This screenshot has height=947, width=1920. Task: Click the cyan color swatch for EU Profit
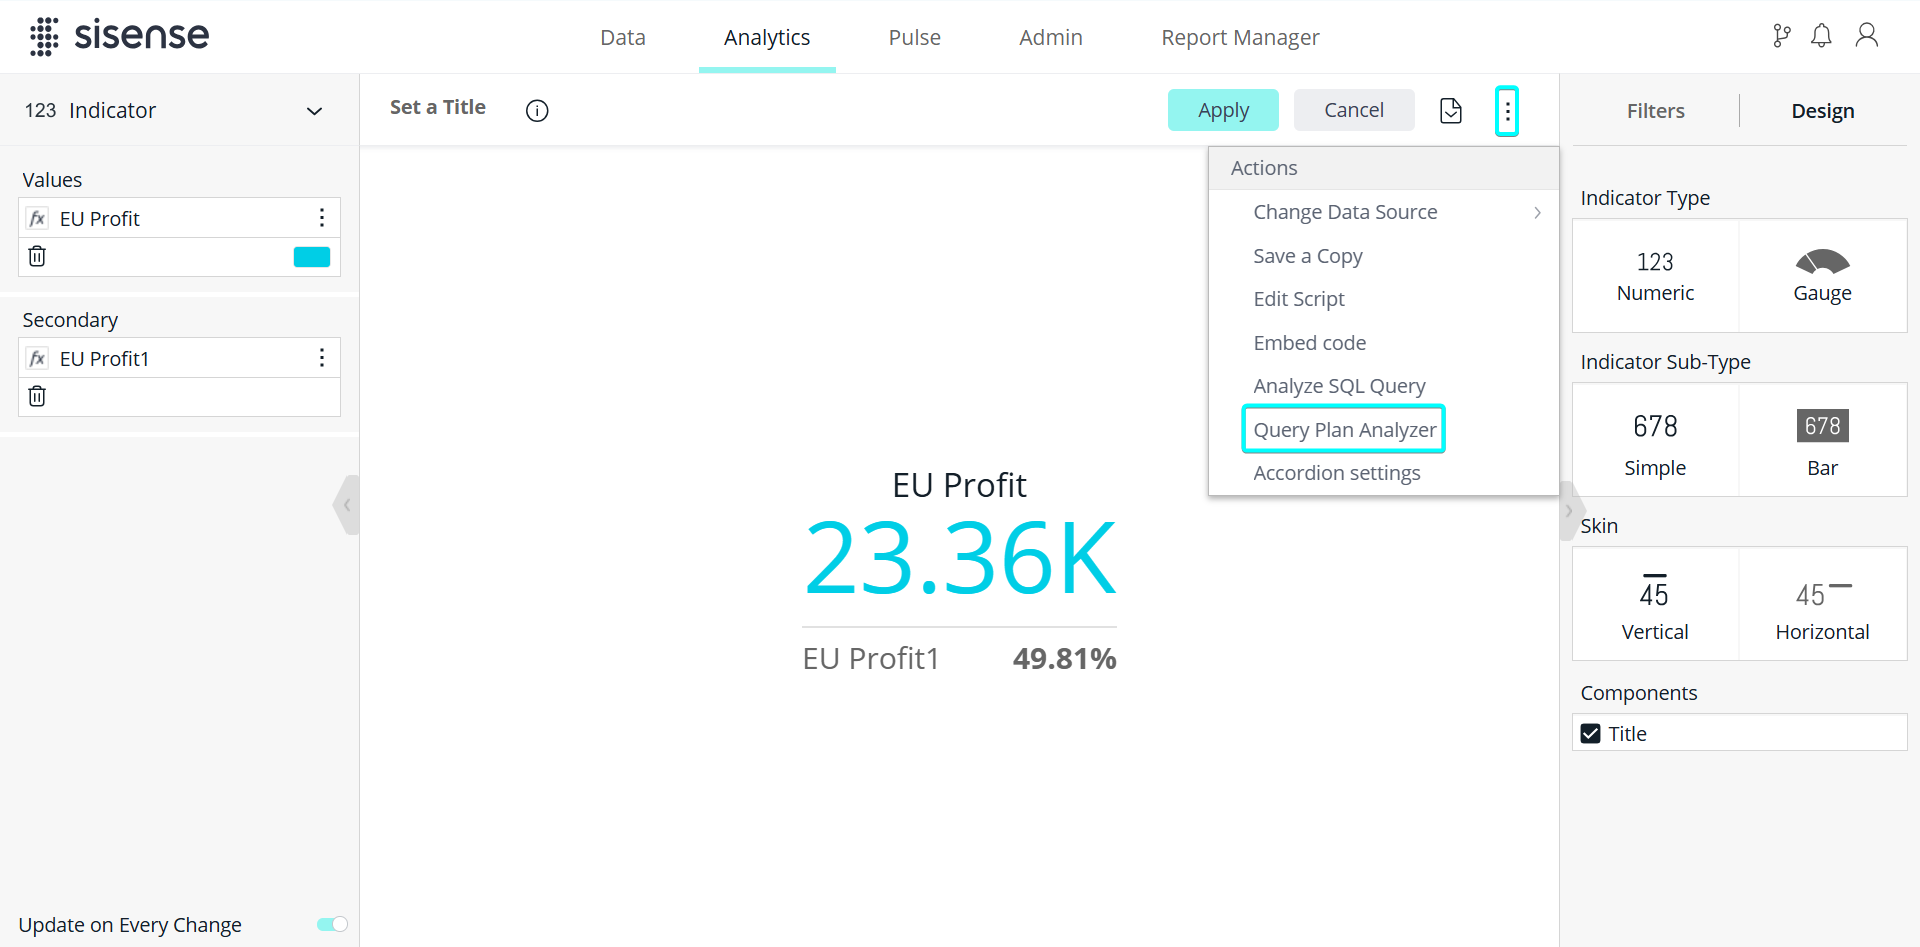point(311,257)
